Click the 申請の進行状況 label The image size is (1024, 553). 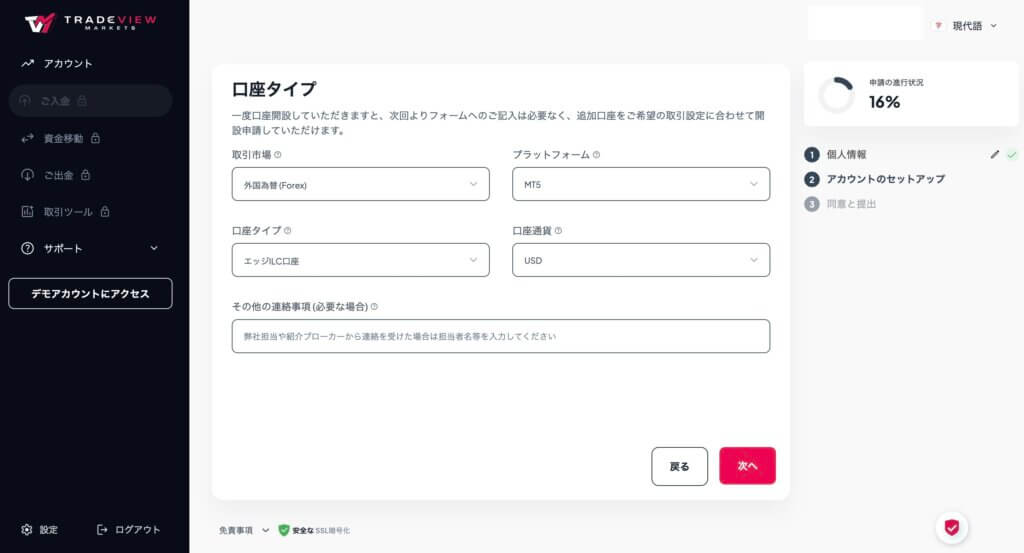click(896, 82)
